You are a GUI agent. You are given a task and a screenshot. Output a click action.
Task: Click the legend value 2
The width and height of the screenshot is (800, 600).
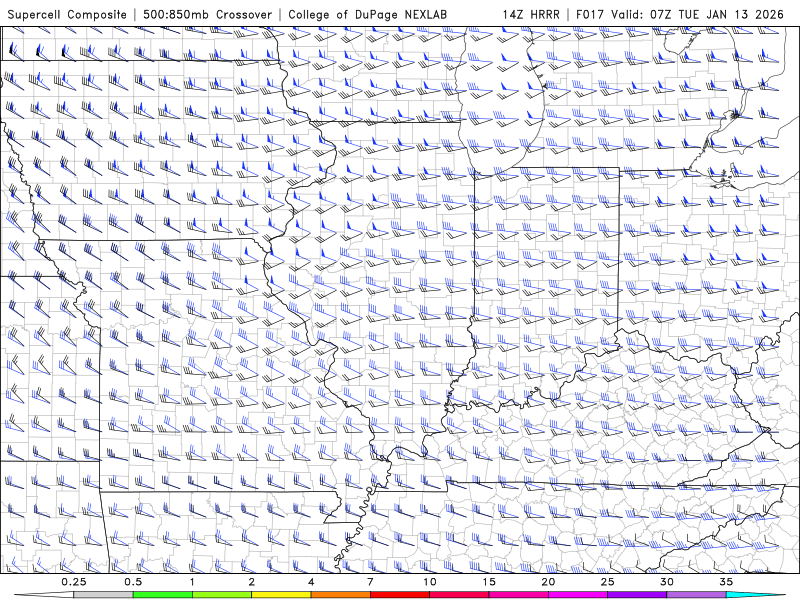(x=252, y=582)
